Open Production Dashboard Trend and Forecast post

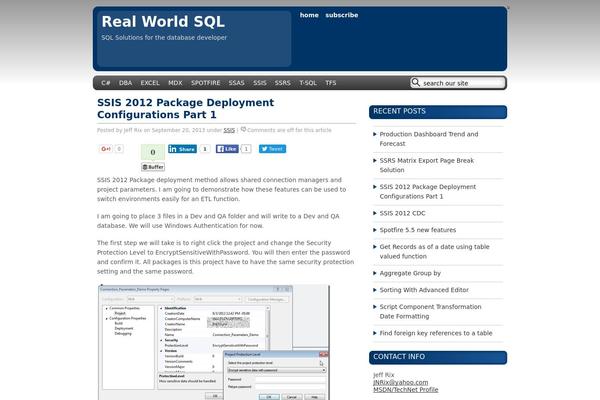click(429, 139)
